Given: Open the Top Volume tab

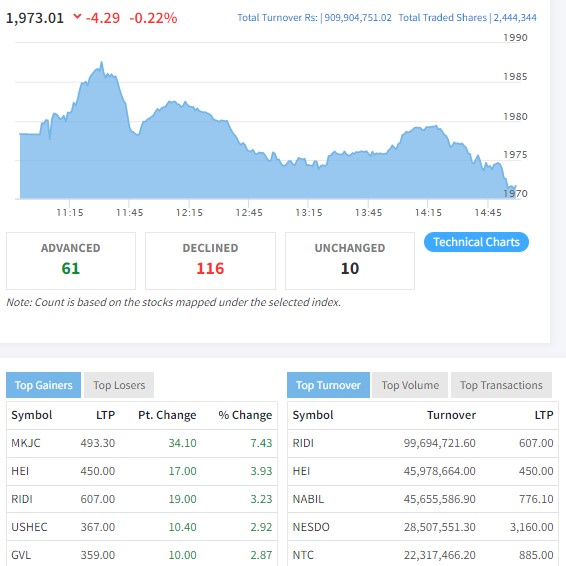Looking at the screenshot, I should click(410, 385).
